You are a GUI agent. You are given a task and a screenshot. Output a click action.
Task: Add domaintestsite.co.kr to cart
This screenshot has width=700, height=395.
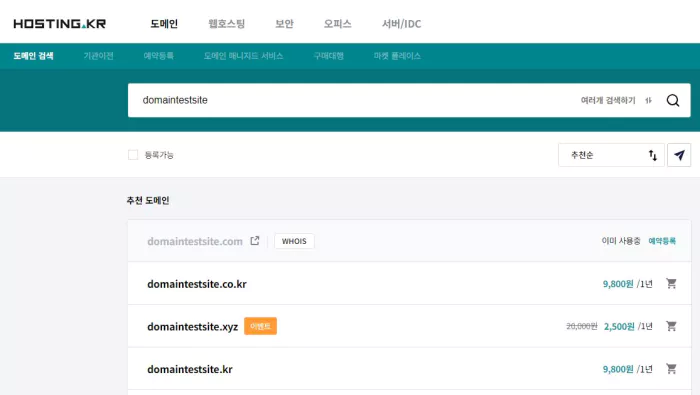[671, 283]
